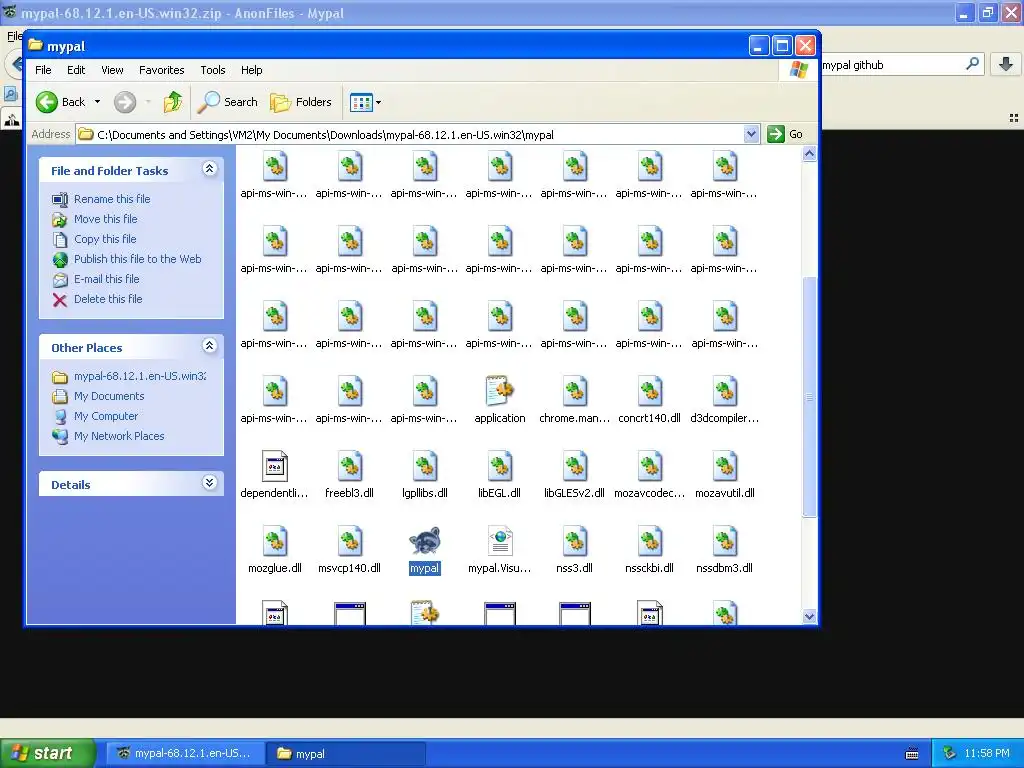Open the Favorites menu
Image resolution: width=1024 pixels, height=768 pixels.
(x=161, y=70)
